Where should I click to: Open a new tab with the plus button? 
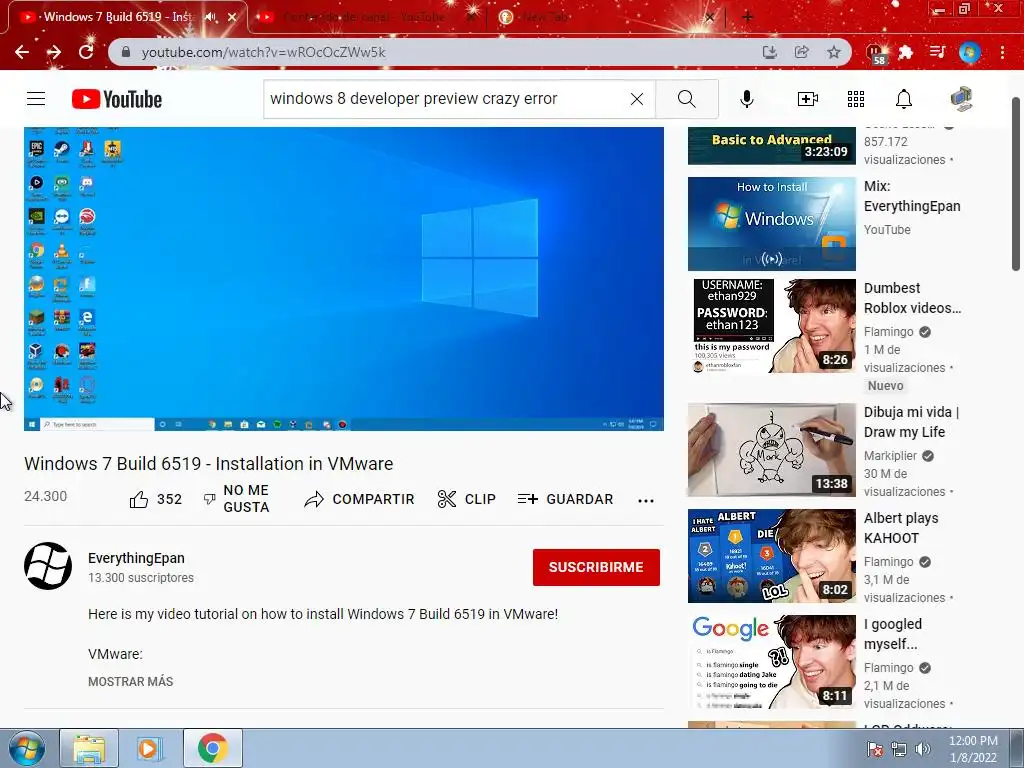coord(748,17)
